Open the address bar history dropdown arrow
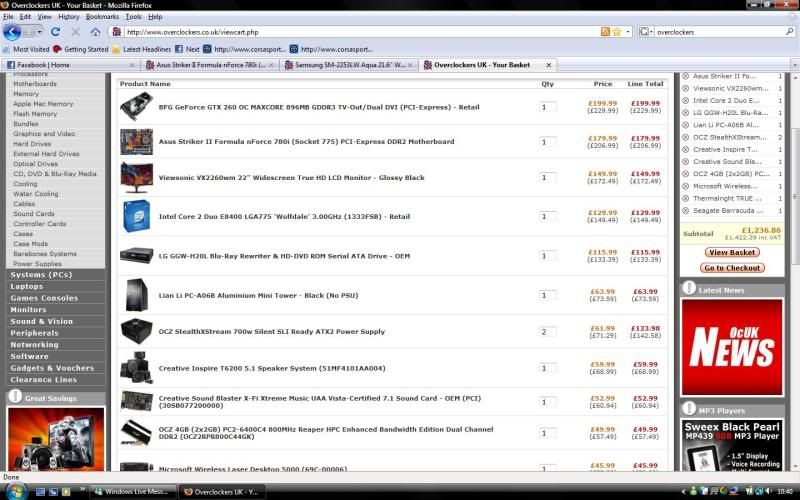This screenshot has height=500, width=800. tap(627, 32)
